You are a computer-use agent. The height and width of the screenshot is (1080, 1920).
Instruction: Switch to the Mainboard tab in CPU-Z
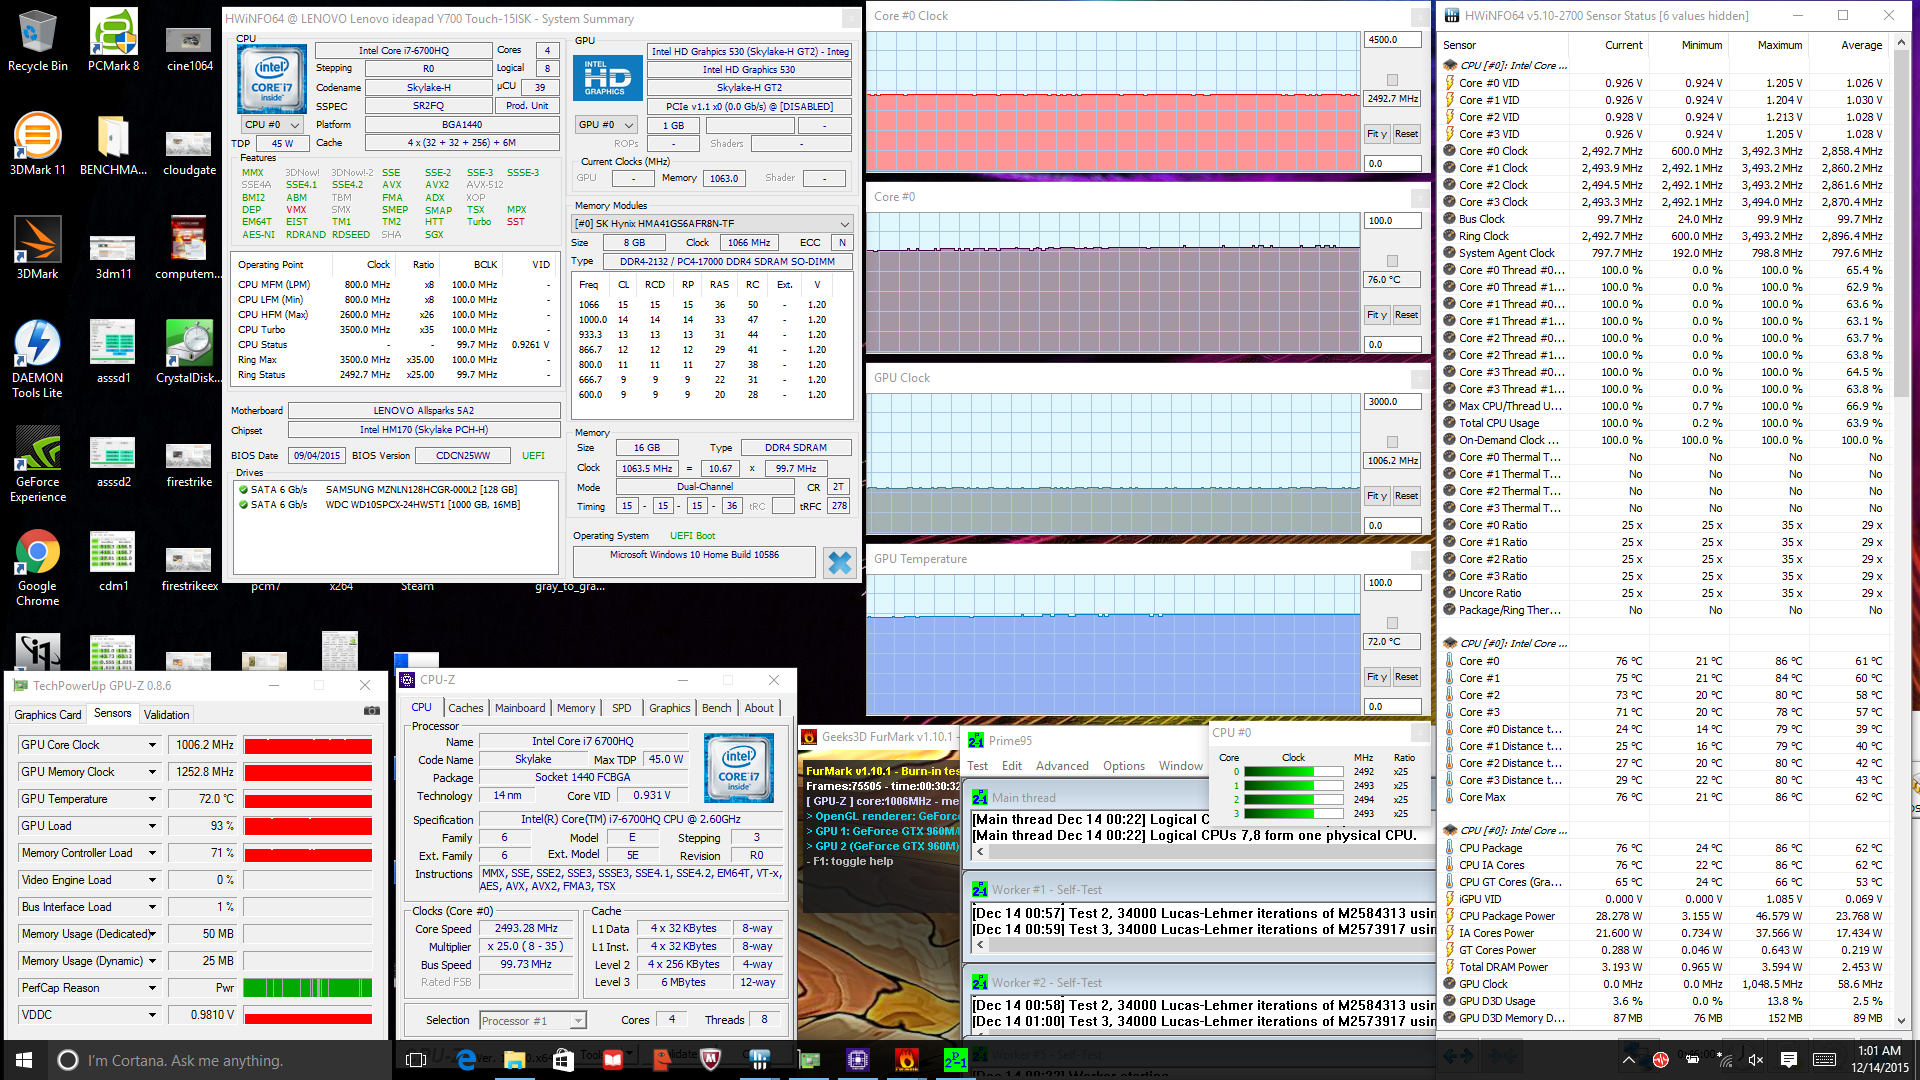pyautogui.click(x=520, y=708)
